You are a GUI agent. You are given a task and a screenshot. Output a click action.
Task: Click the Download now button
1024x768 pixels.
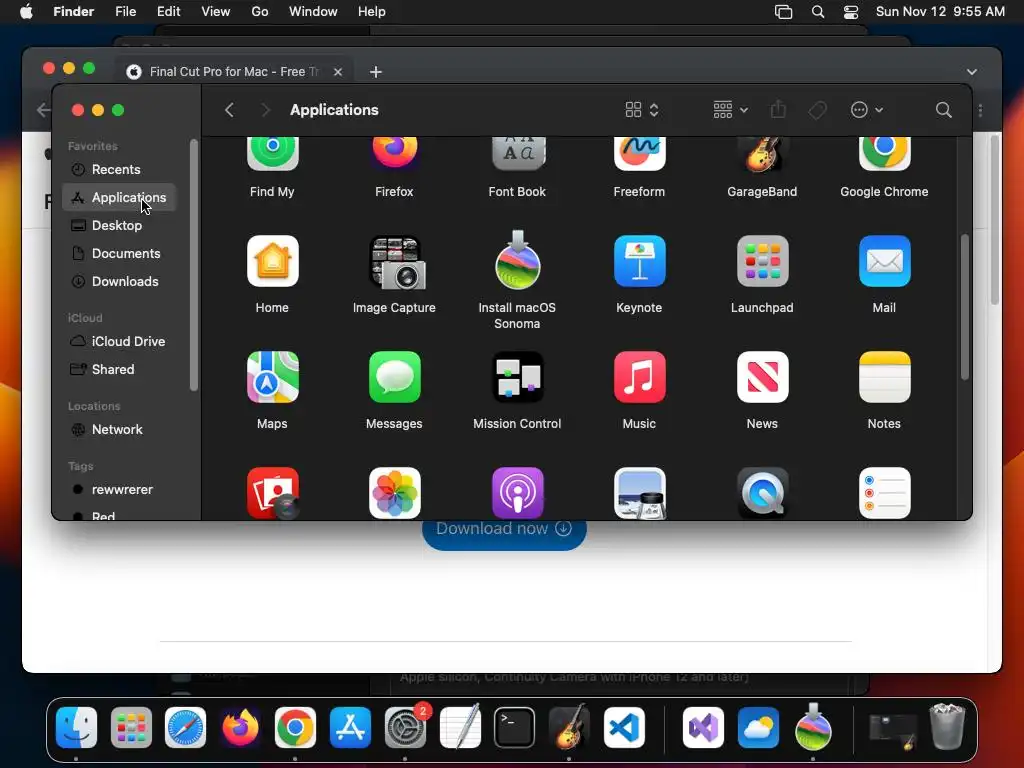tap(504, 532)
